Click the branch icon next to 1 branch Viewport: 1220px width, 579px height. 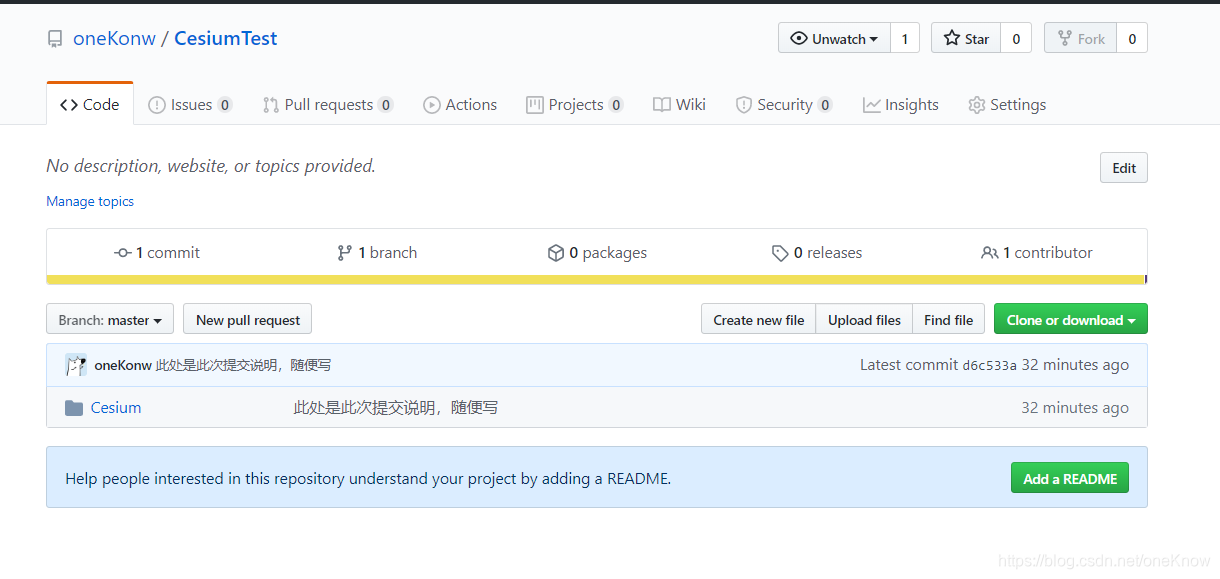[x=345, y=253]
